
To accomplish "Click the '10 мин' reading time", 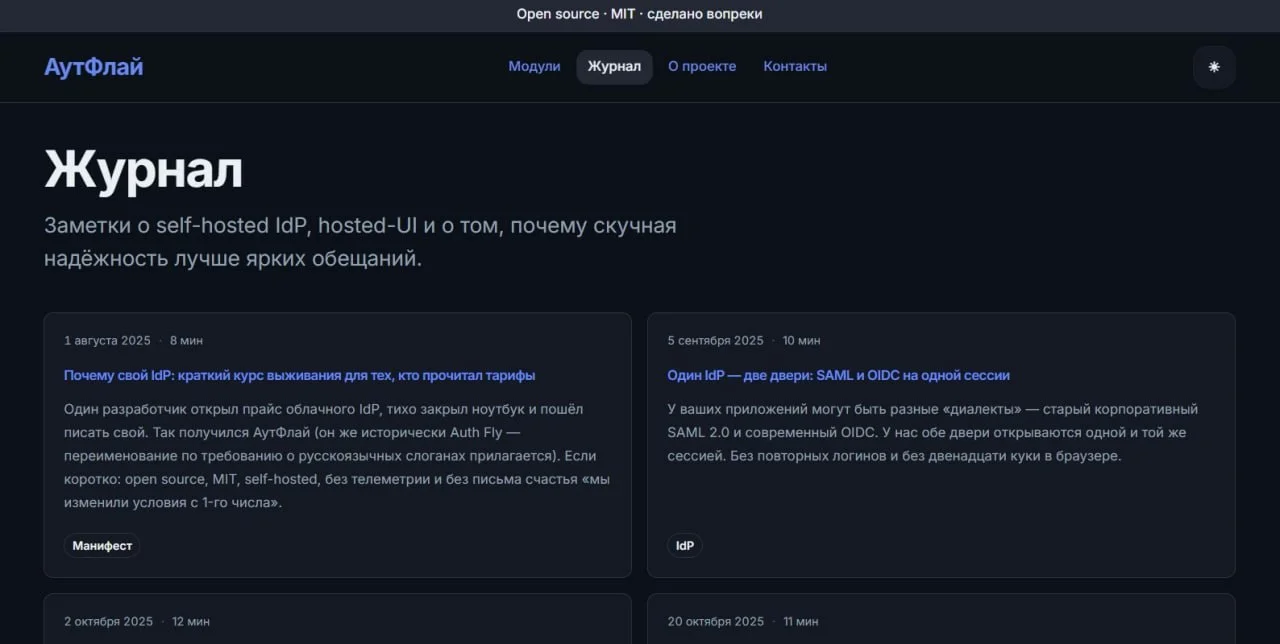I will (x=801, y=341).
